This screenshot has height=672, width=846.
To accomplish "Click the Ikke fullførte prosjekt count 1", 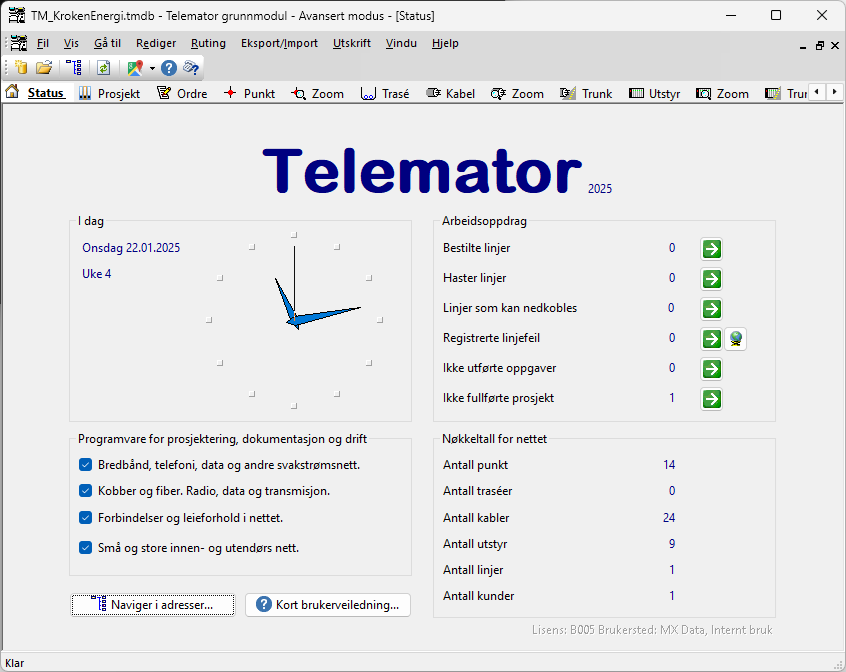I will [672, 398].
